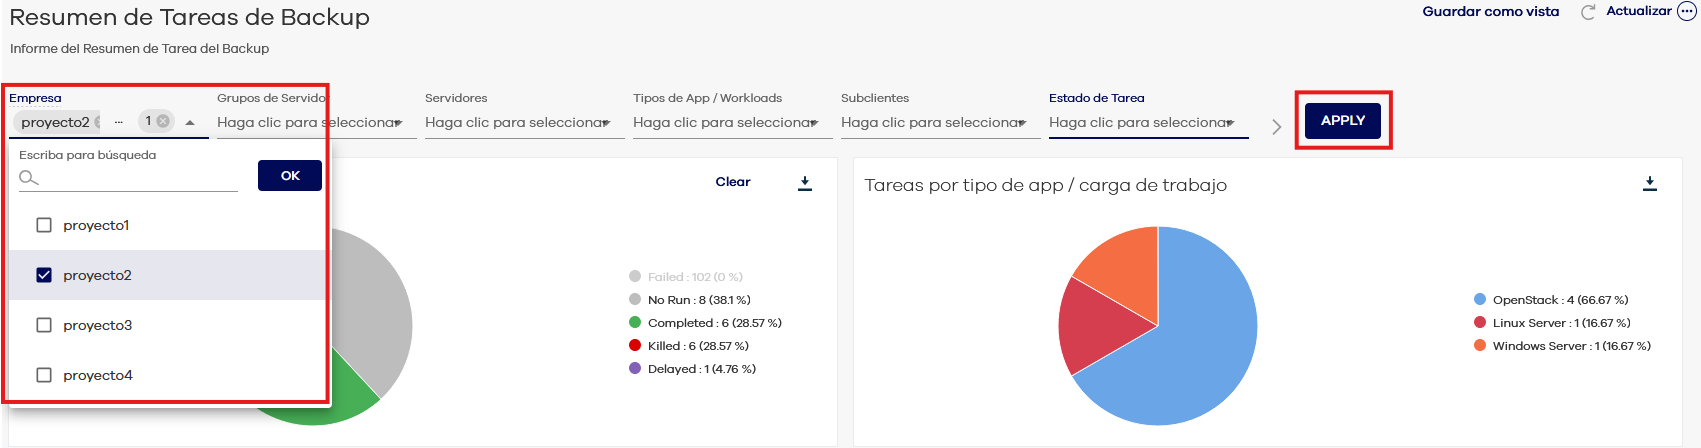Confirm the Empresa selection with OK
This screenshot has width=1701, height=448.
click(x=290, y=175)
